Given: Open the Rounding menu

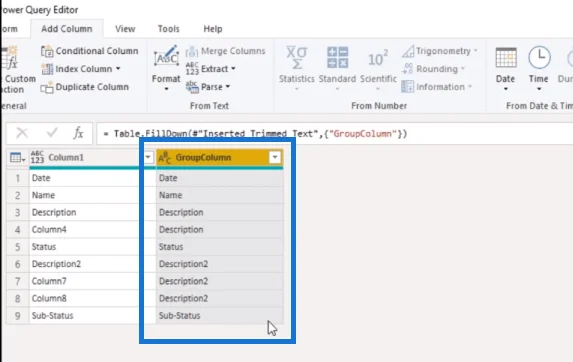Looking at the screenshot, I should pyautogui.click(x=433, y=69).
